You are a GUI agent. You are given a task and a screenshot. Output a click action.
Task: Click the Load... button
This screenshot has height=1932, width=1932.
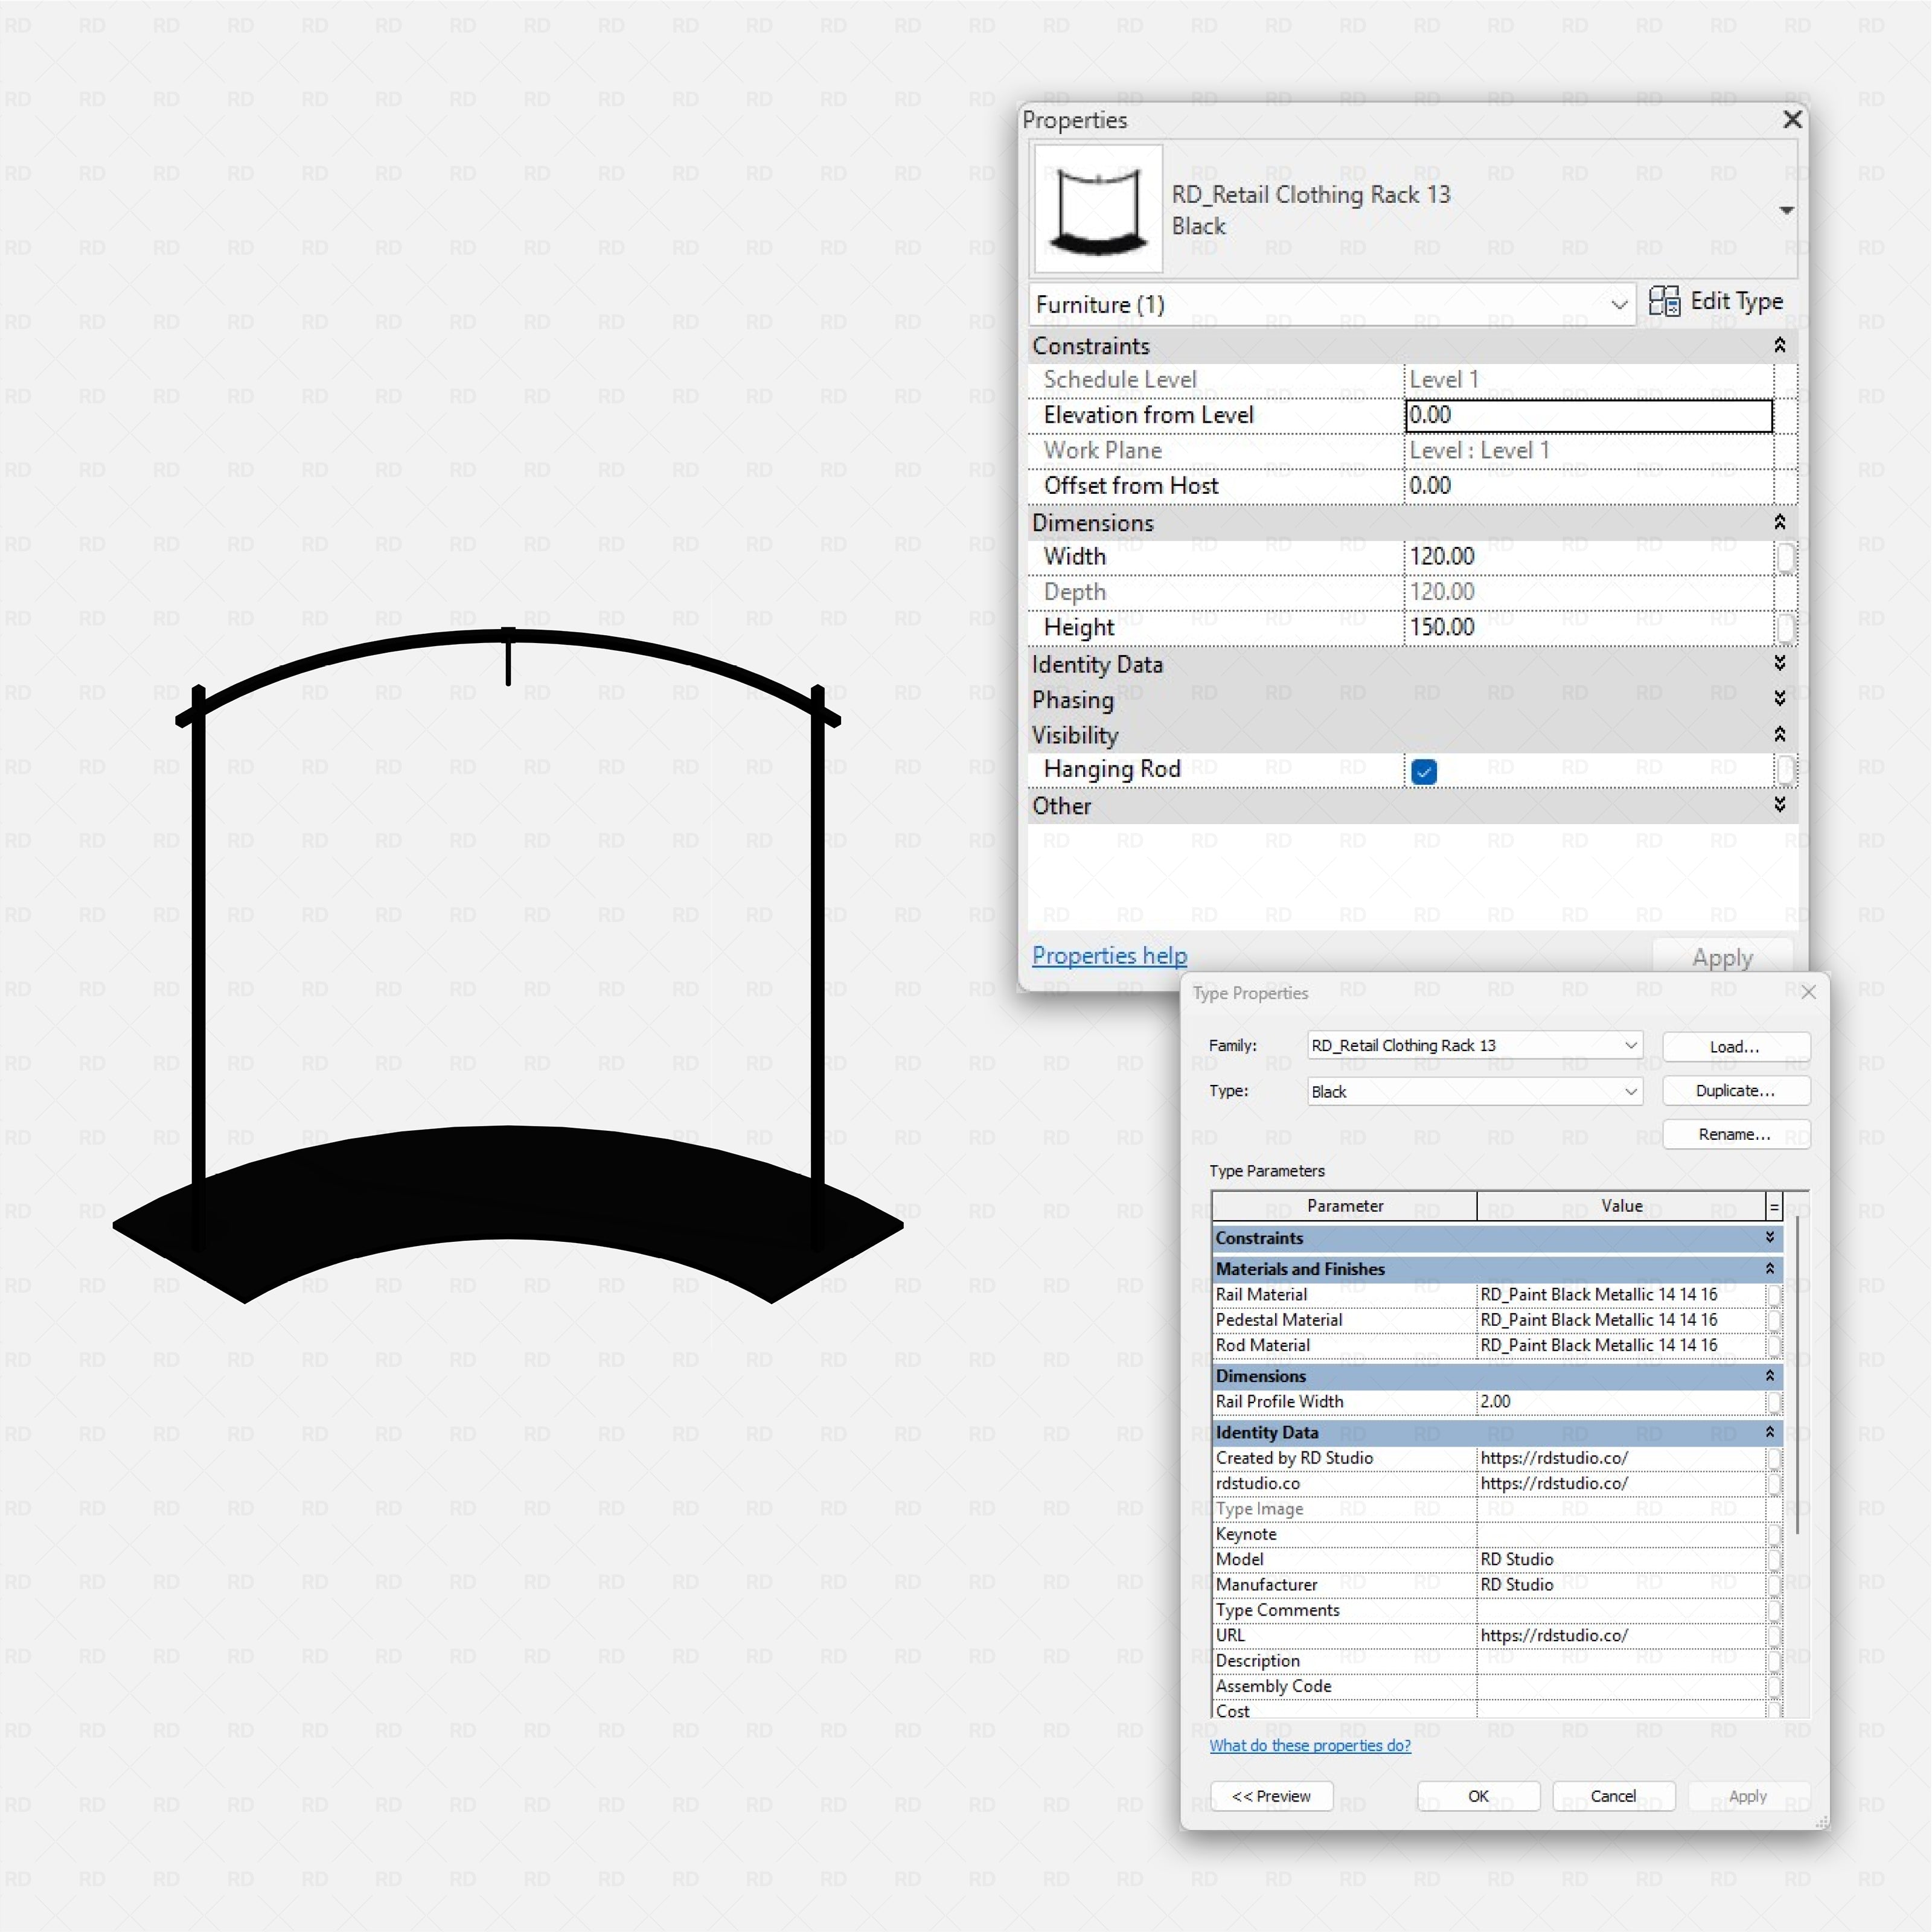tap(1736, 1046)
